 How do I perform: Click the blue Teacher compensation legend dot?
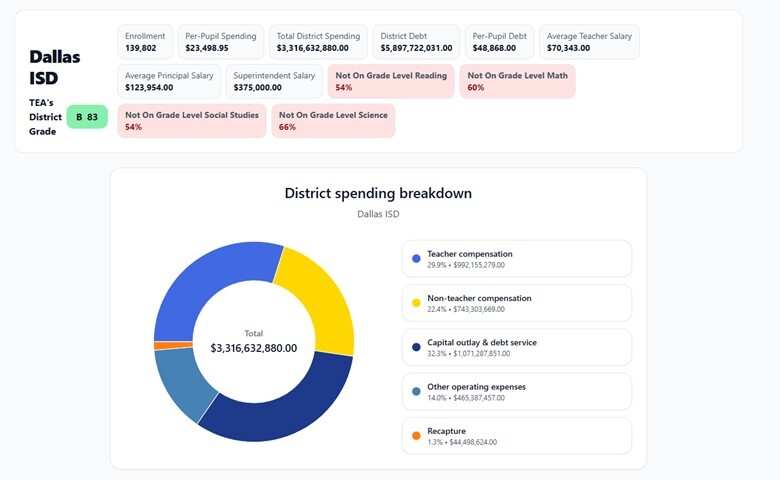416,259
